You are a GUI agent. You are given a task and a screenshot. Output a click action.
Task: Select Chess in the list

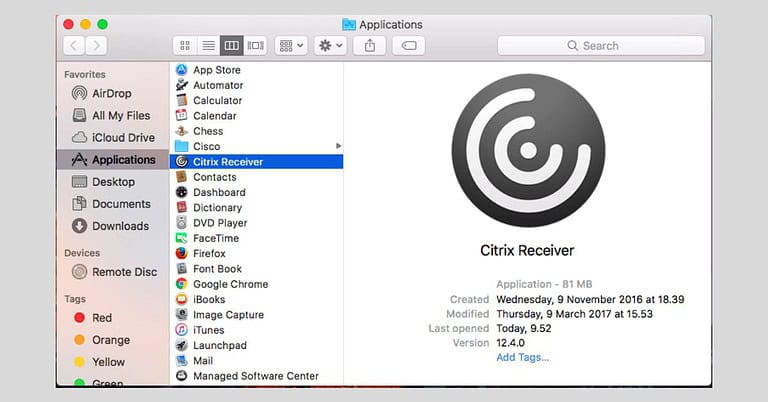(x=257, y=131)
